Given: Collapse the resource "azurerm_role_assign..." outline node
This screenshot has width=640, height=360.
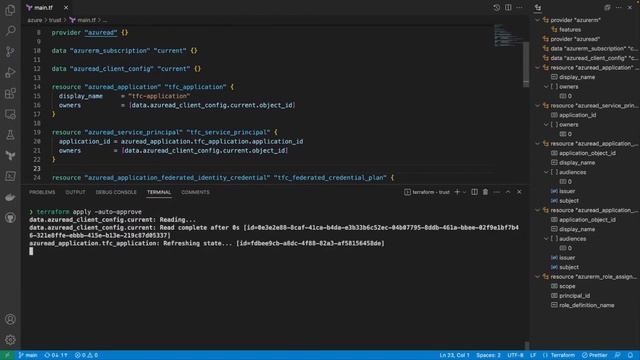Looking at the screenshot, I should [538, 277].
